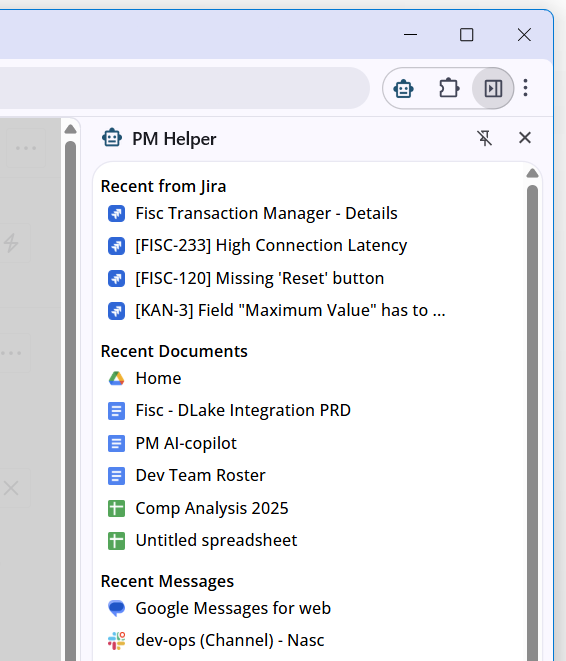
Task: Open the FISC-233 High Connection Latency issue
Action: (x=271, y=245)
